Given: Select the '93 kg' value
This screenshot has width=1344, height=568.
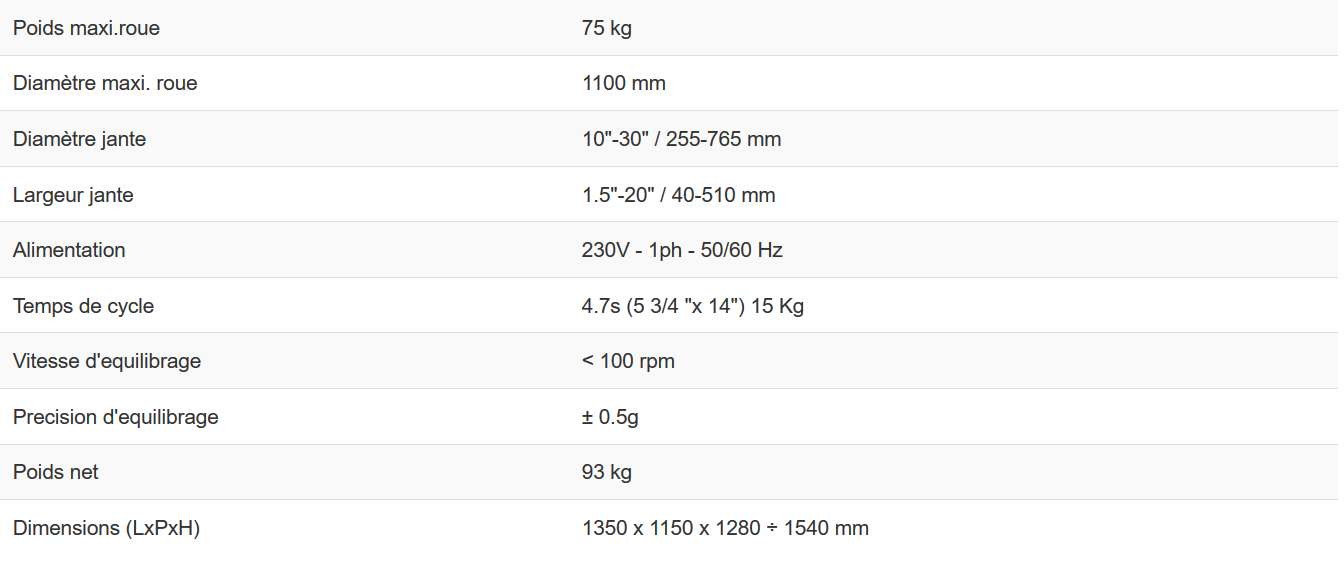Looking at the screenshot, I should pos(606,472).
